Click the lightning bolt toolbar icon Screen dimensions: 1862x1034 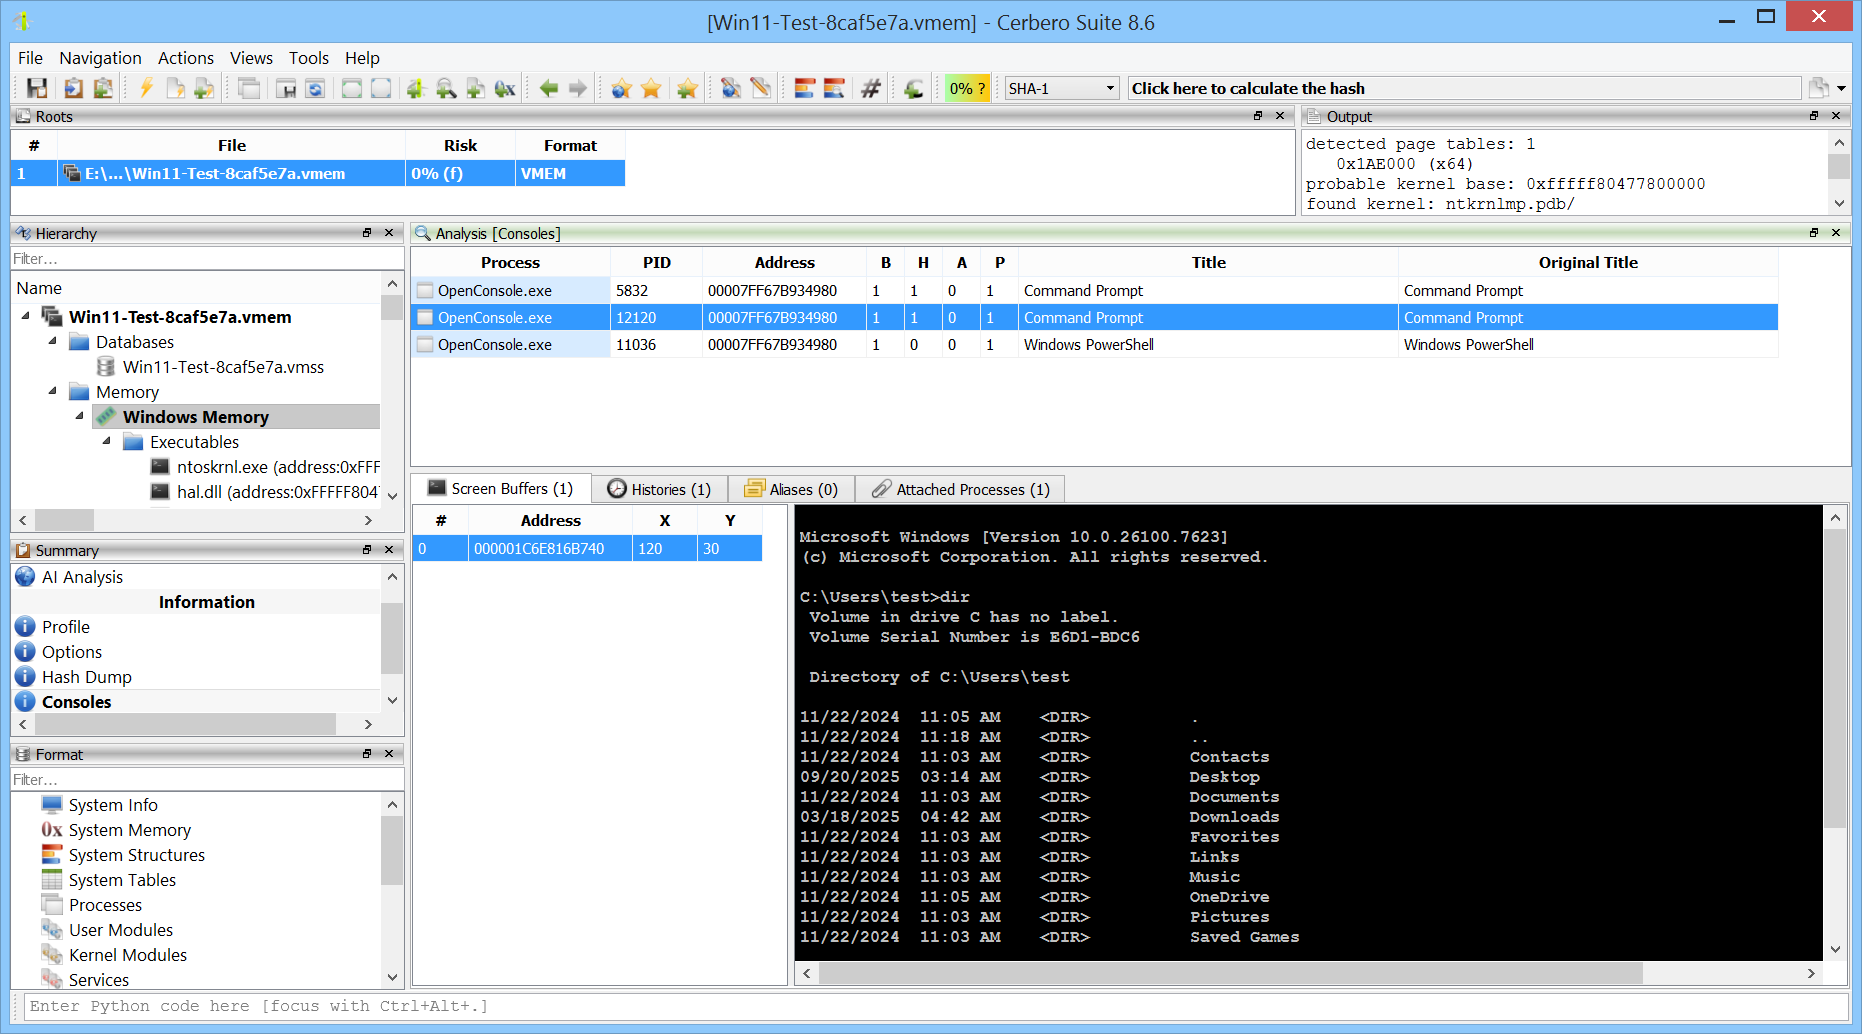(x=146, y=89)
